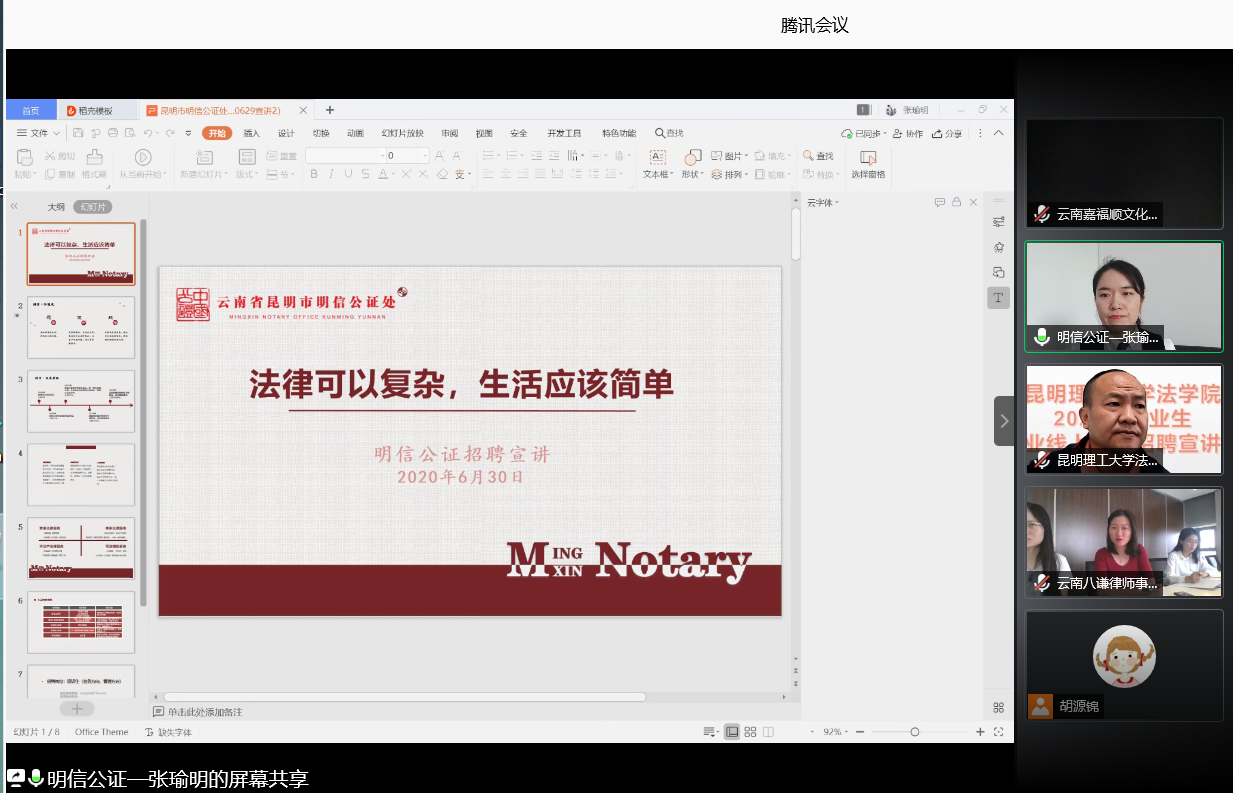The width and height of the screenshot is (1233, 793).
Task: Click the New Slide (新建幻灯片) icon
Action: pyautogui.click(x=204, y=157)
